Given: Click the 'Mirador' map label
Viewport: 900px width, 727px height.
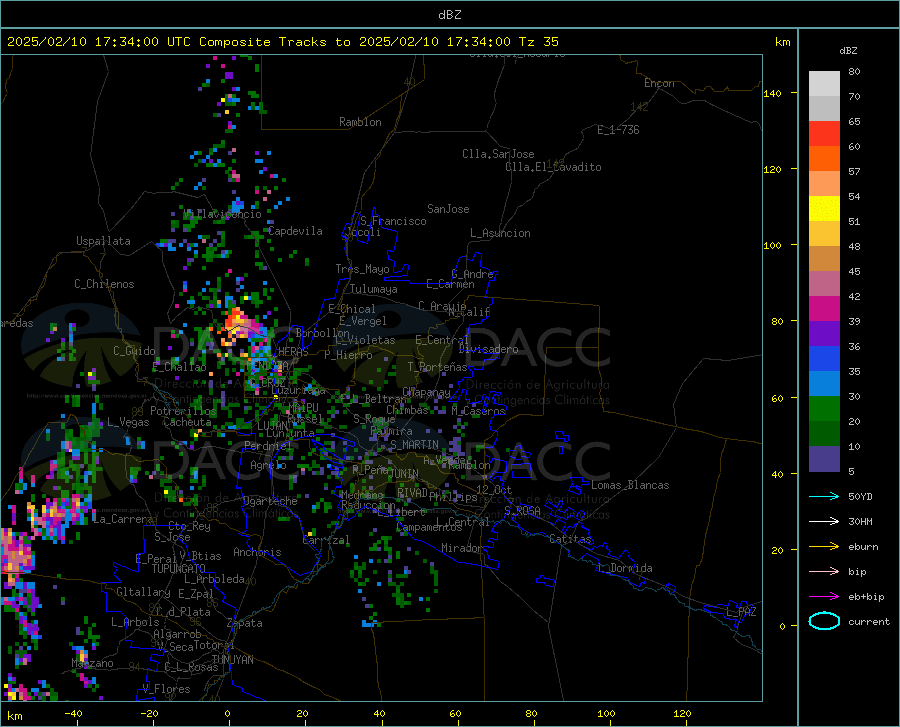Looking at the screenshot, I should (461, 548).
